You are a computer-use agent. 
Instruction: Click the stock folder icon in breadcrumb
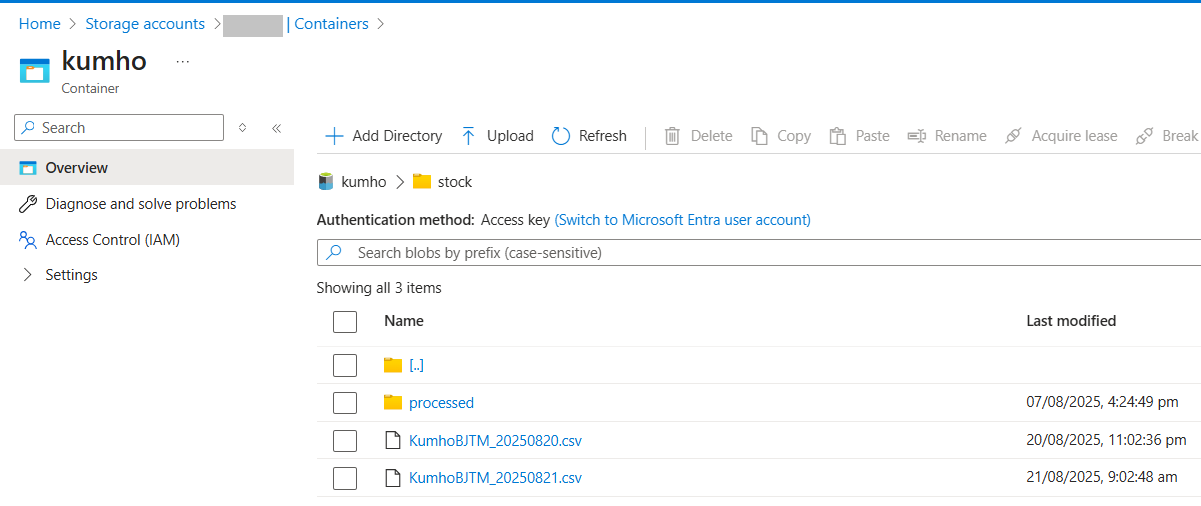[x=422, y=182]
